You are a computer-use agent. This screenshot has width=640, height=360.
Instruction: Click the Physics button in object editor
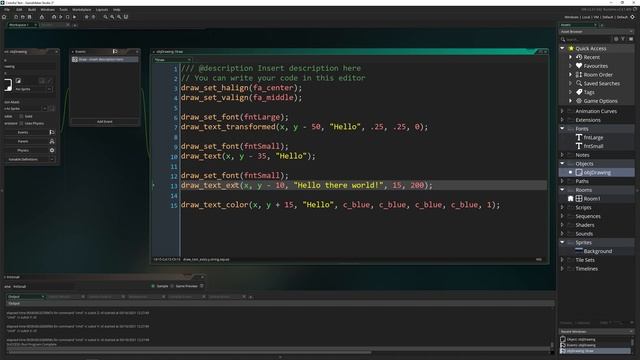(x=23, y=150)
